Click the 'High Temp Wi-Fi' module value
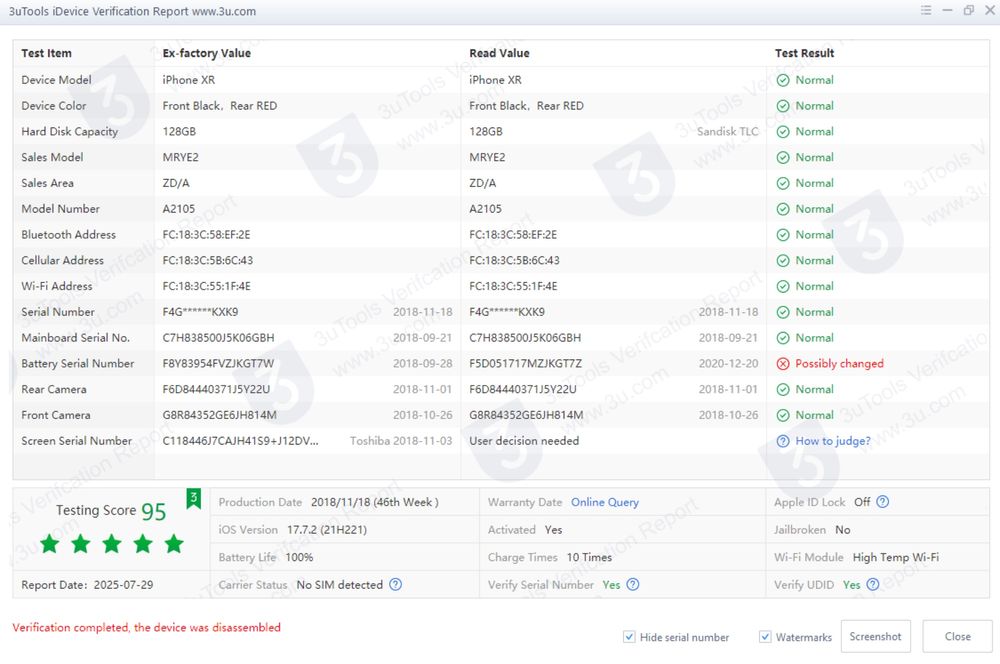This screenshot has height=664, width=1000. (895, 557)
